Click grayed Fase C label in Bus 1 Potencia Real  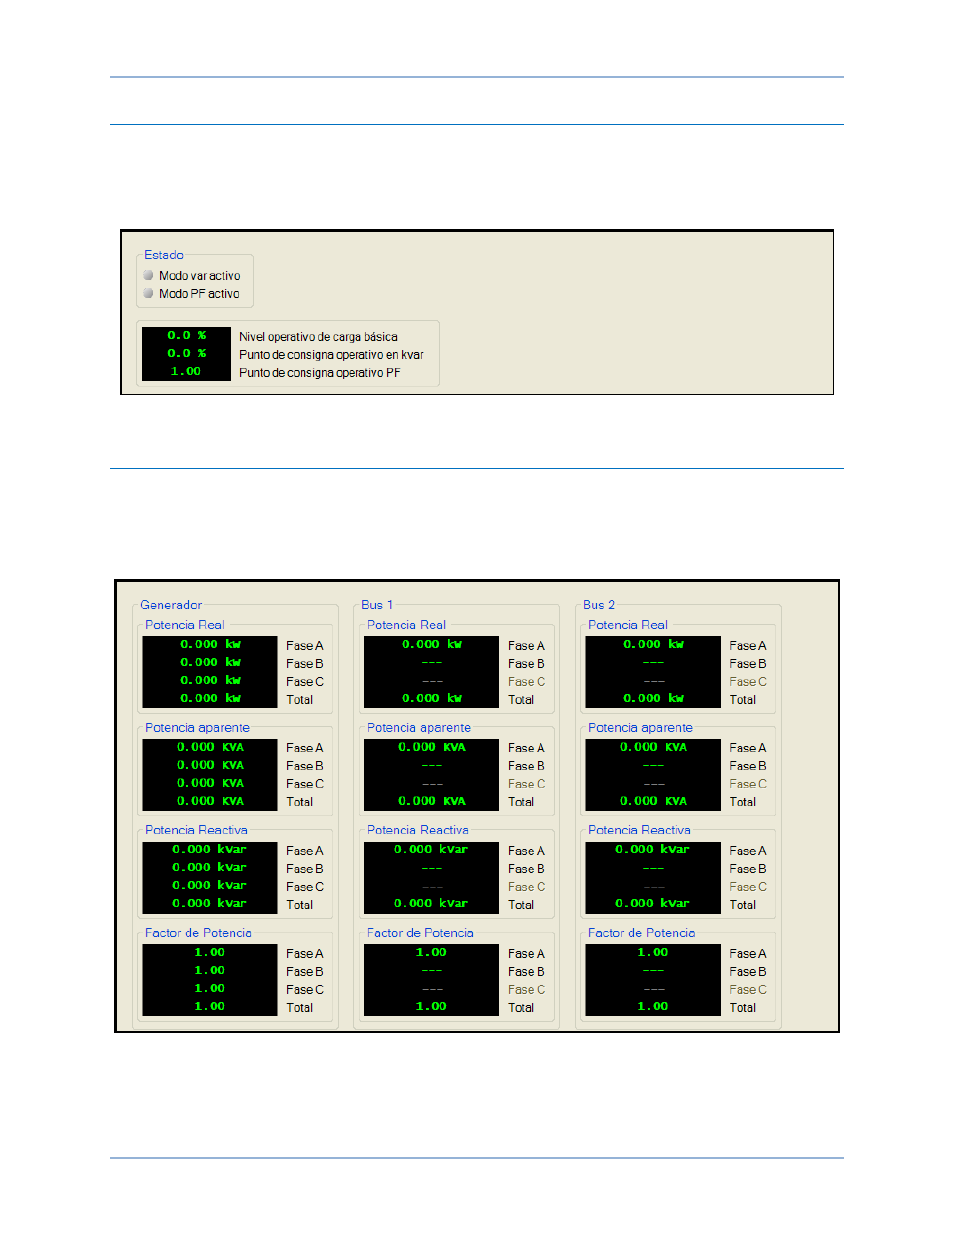527,682
